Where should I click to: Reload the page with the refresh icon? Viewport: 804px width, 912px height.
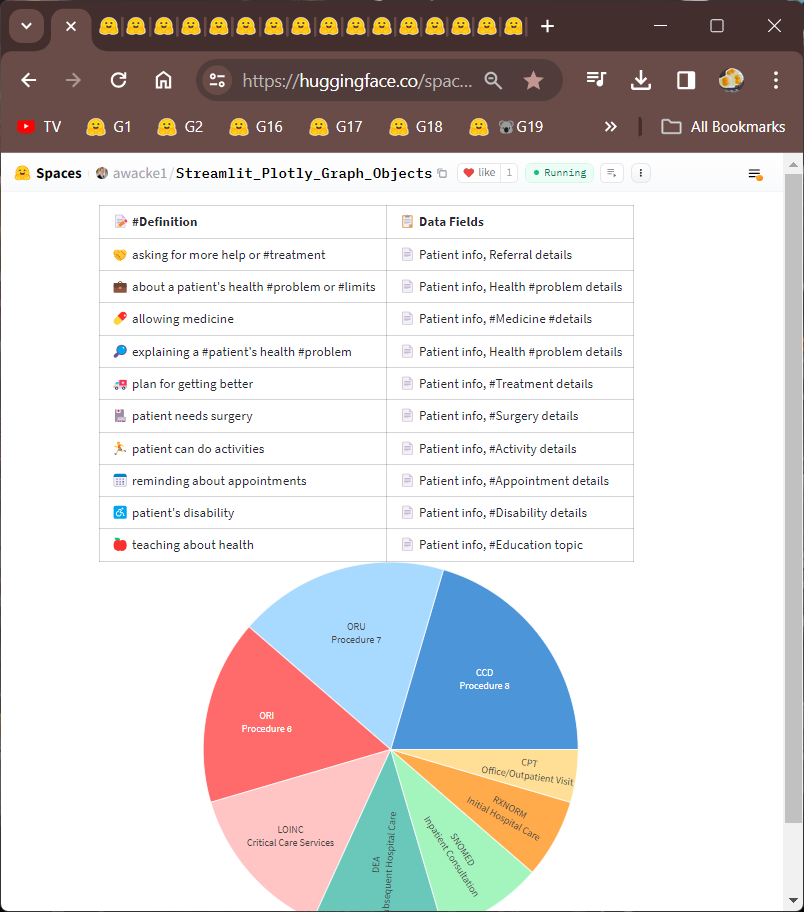(x=118, y=81)
